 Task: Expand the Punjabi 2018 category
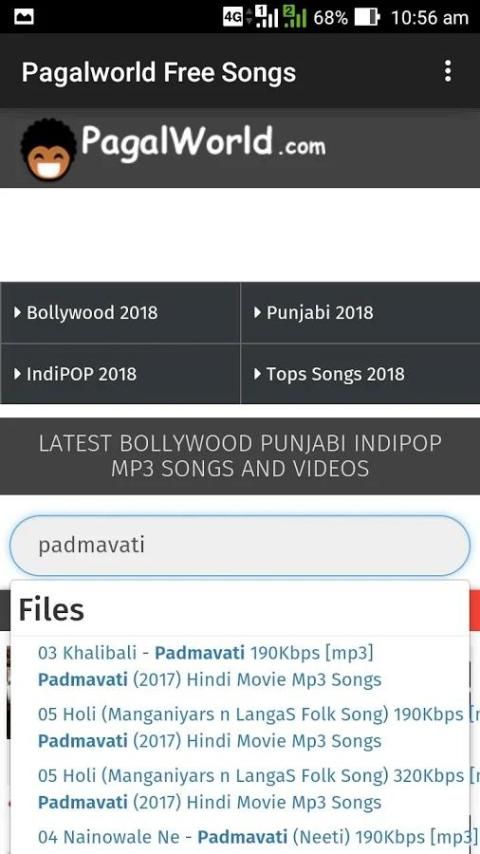(360, 313)
